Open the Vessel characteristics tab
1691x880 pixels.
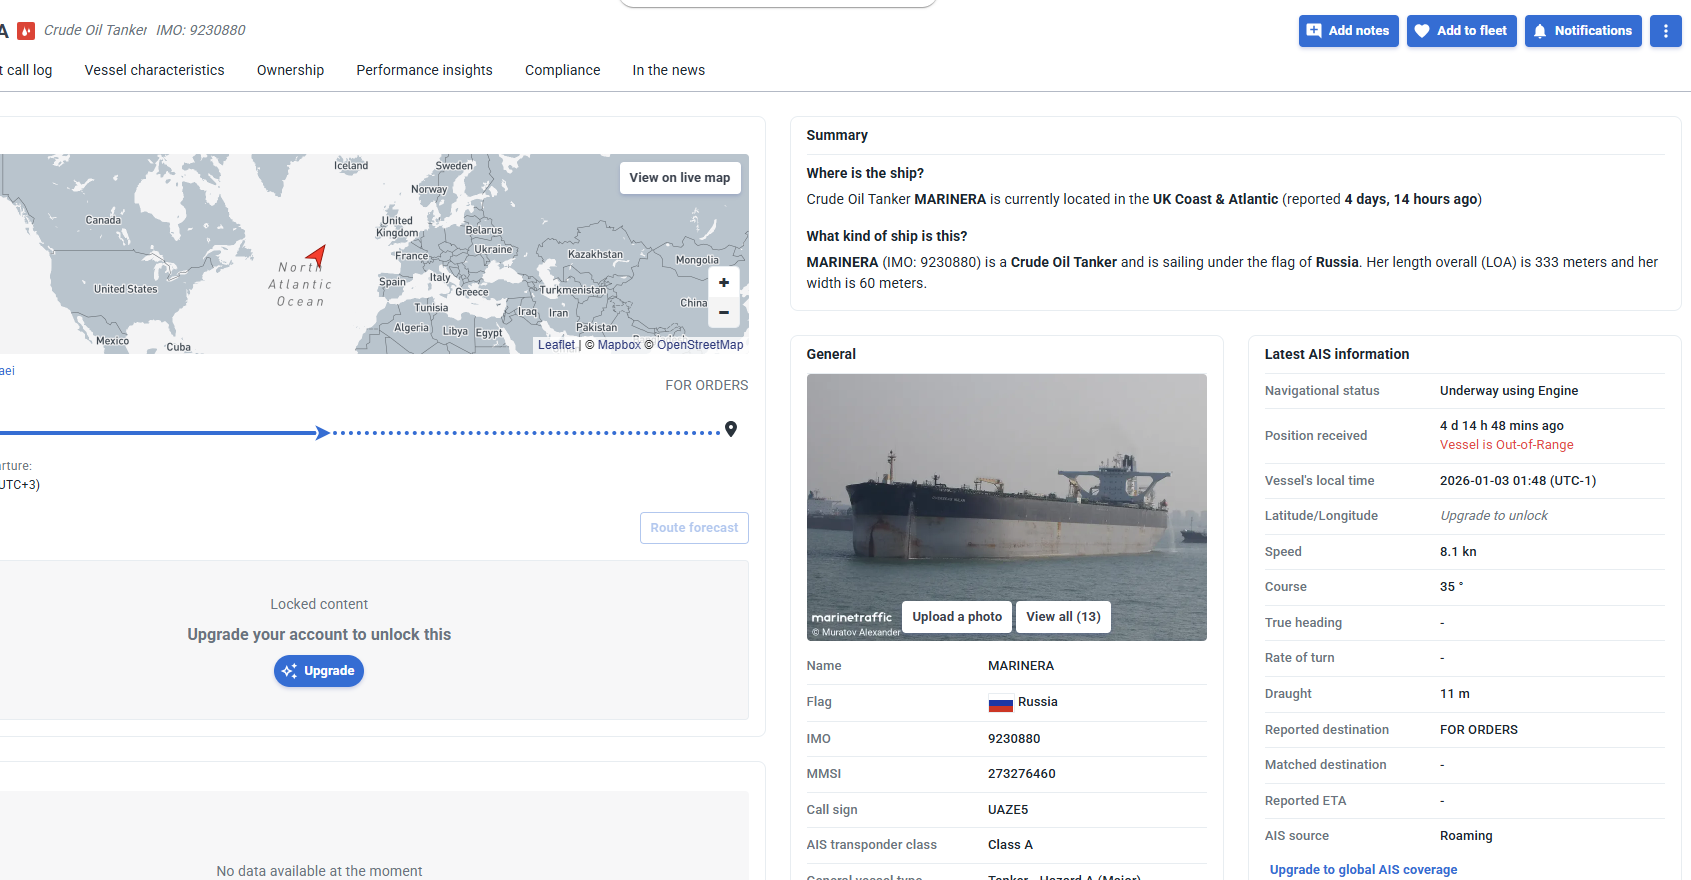(x=154, y=70)
